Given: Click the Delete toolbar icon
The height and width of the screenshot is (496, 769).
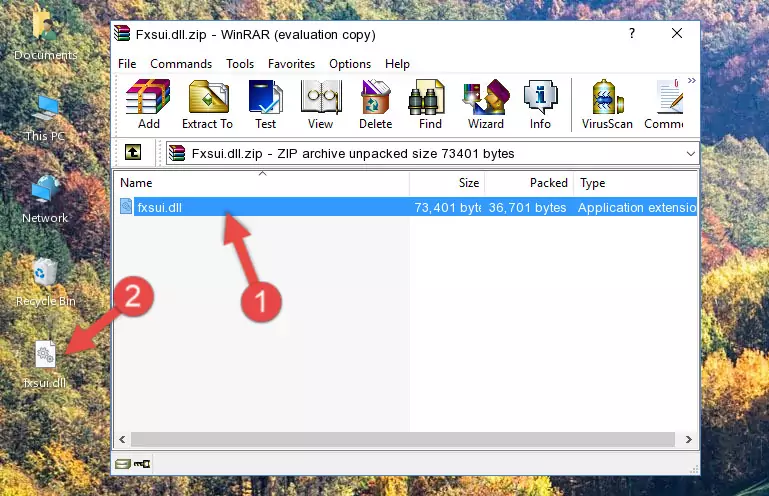Looking at the screenshot, I should 375,104.
